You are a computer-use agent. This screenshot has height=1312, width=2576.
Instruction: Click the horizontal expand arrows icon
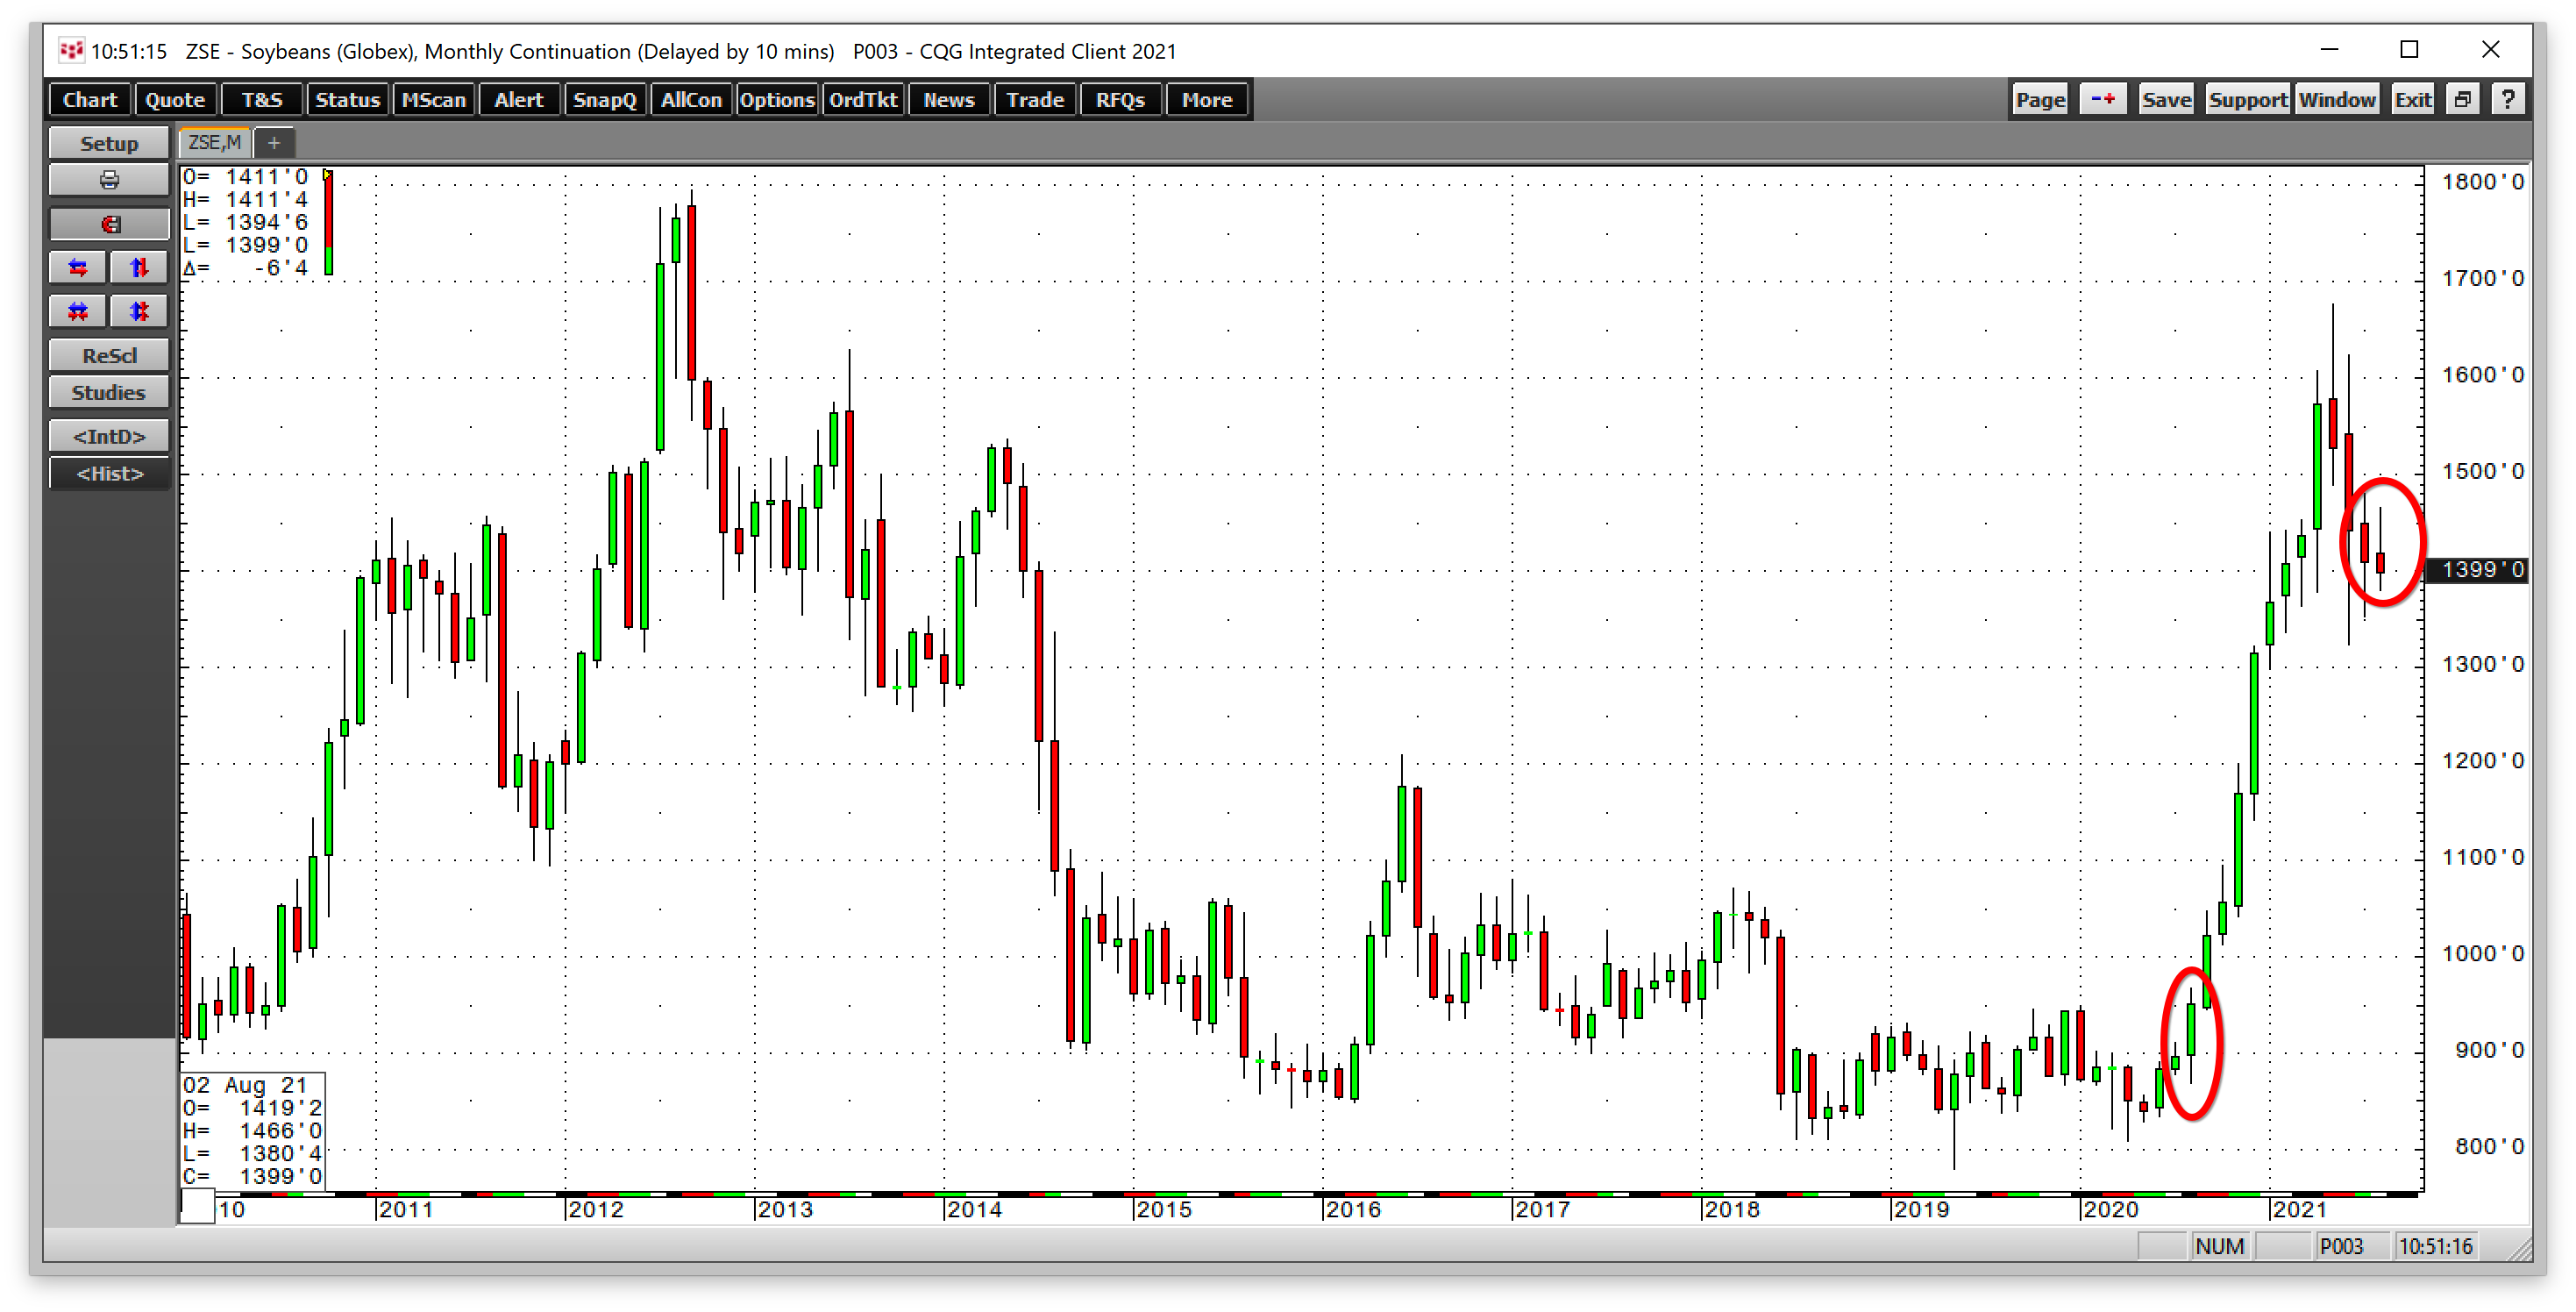78,268
